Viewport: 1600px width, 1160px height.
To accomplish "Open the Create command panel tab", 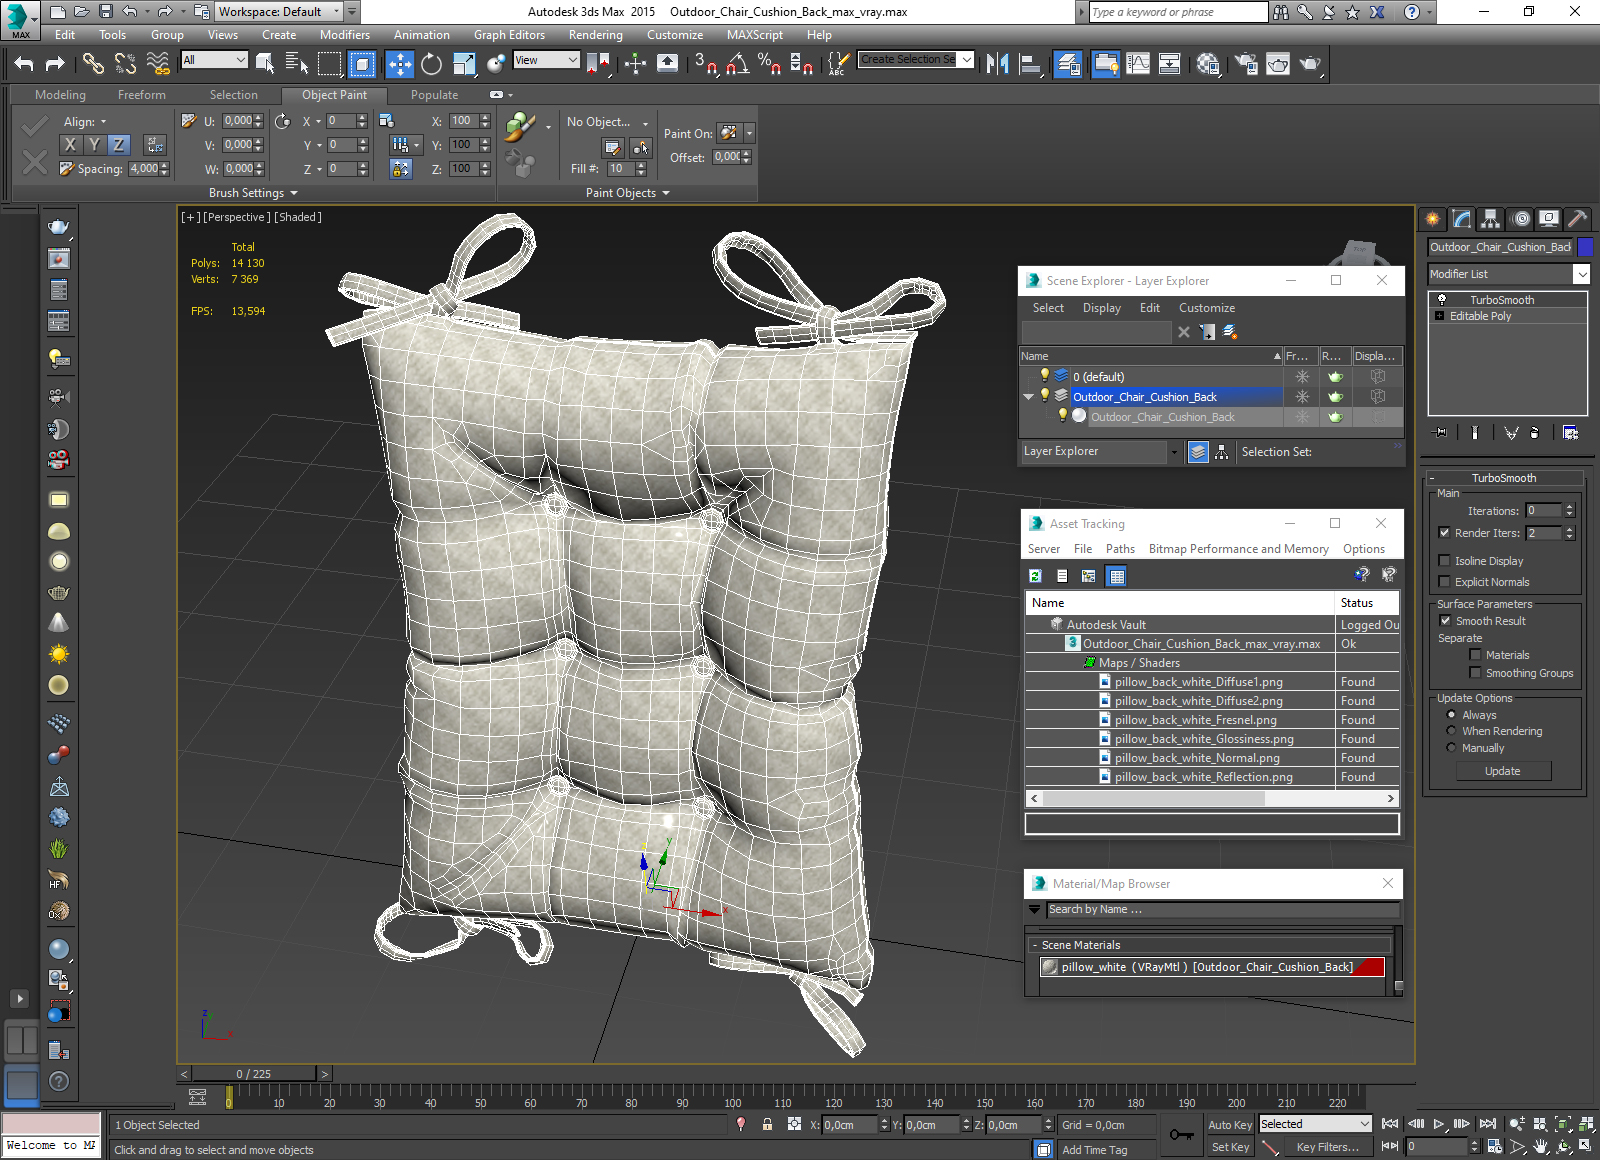I will pos(1433,218).
